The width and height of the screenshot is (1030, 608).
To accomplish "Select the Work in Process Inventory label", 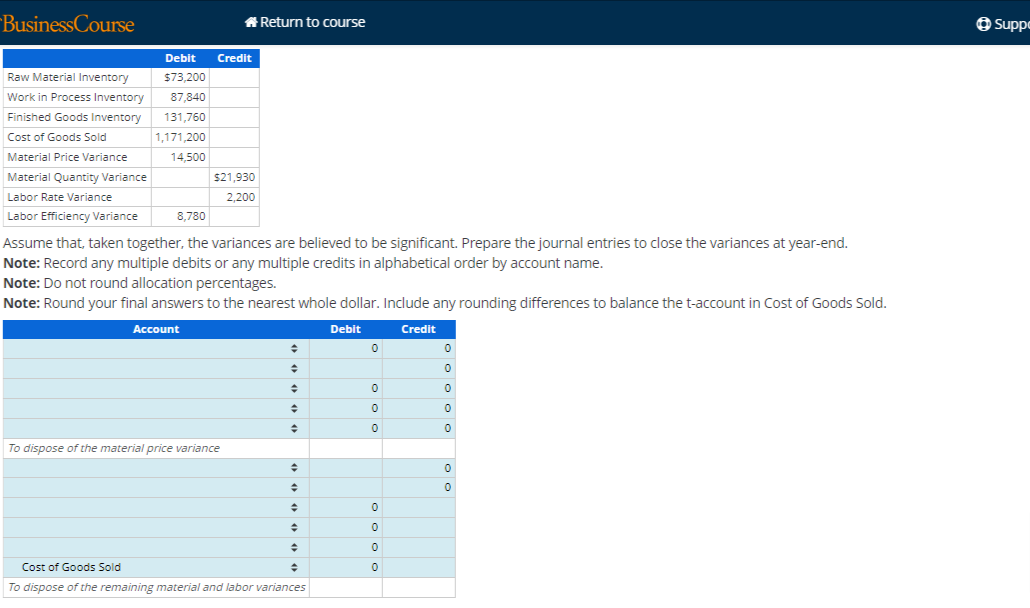I will 76,97.
